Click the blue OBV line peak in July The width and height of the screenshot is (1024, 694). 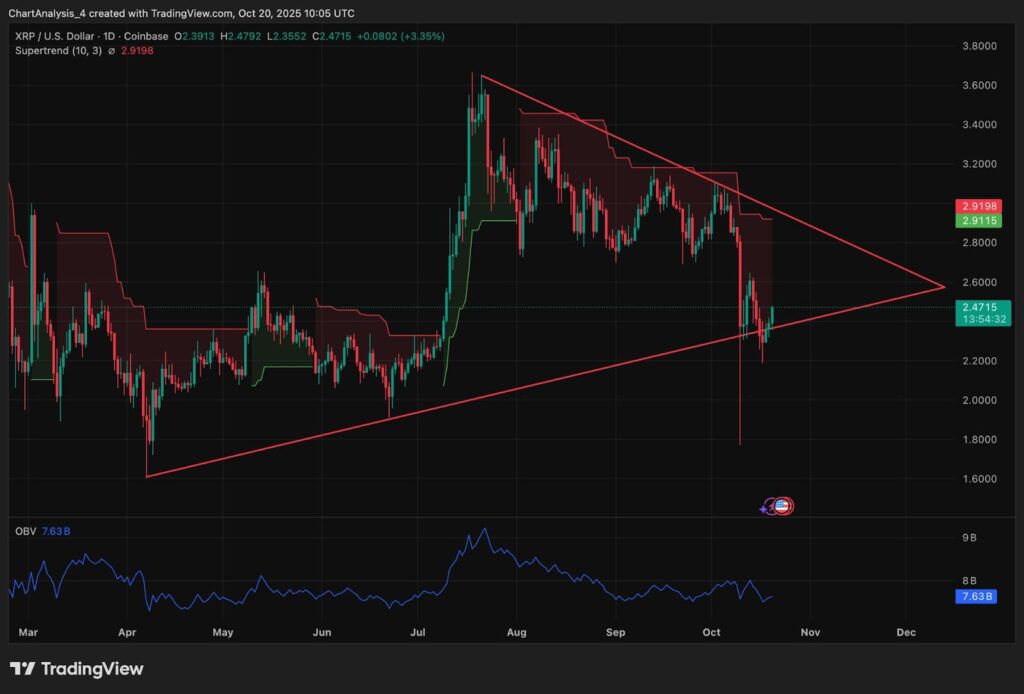pyautogui.click(x=485, y=530)
